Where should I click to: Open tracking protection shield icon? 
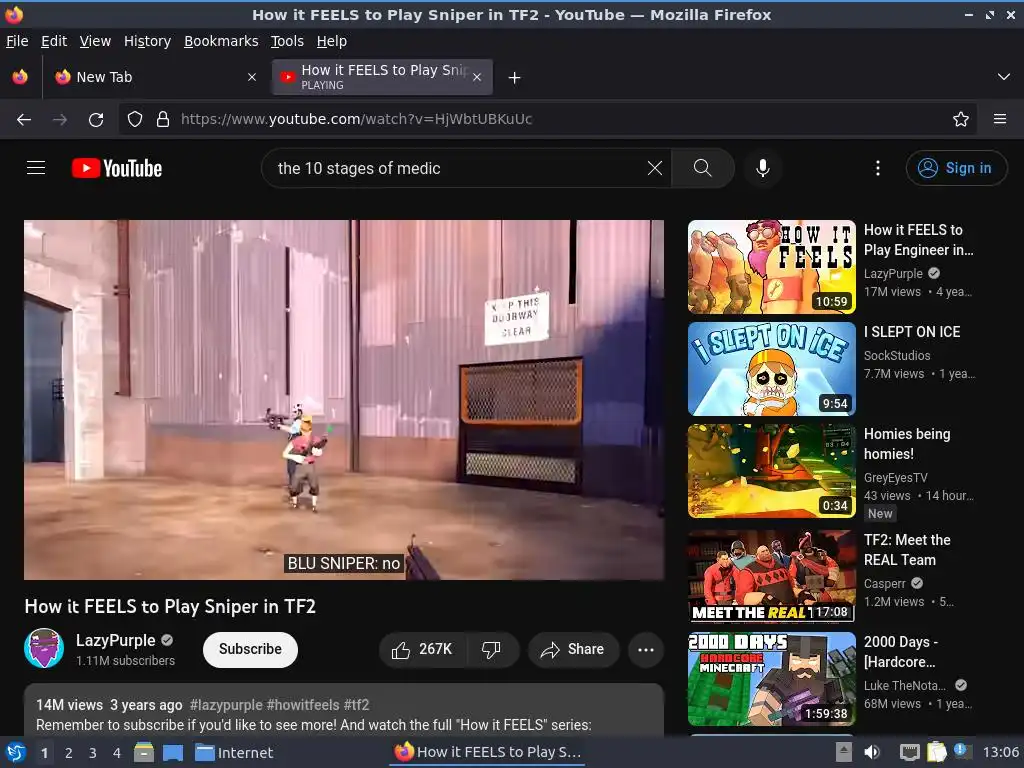click(x=135, y=120)
